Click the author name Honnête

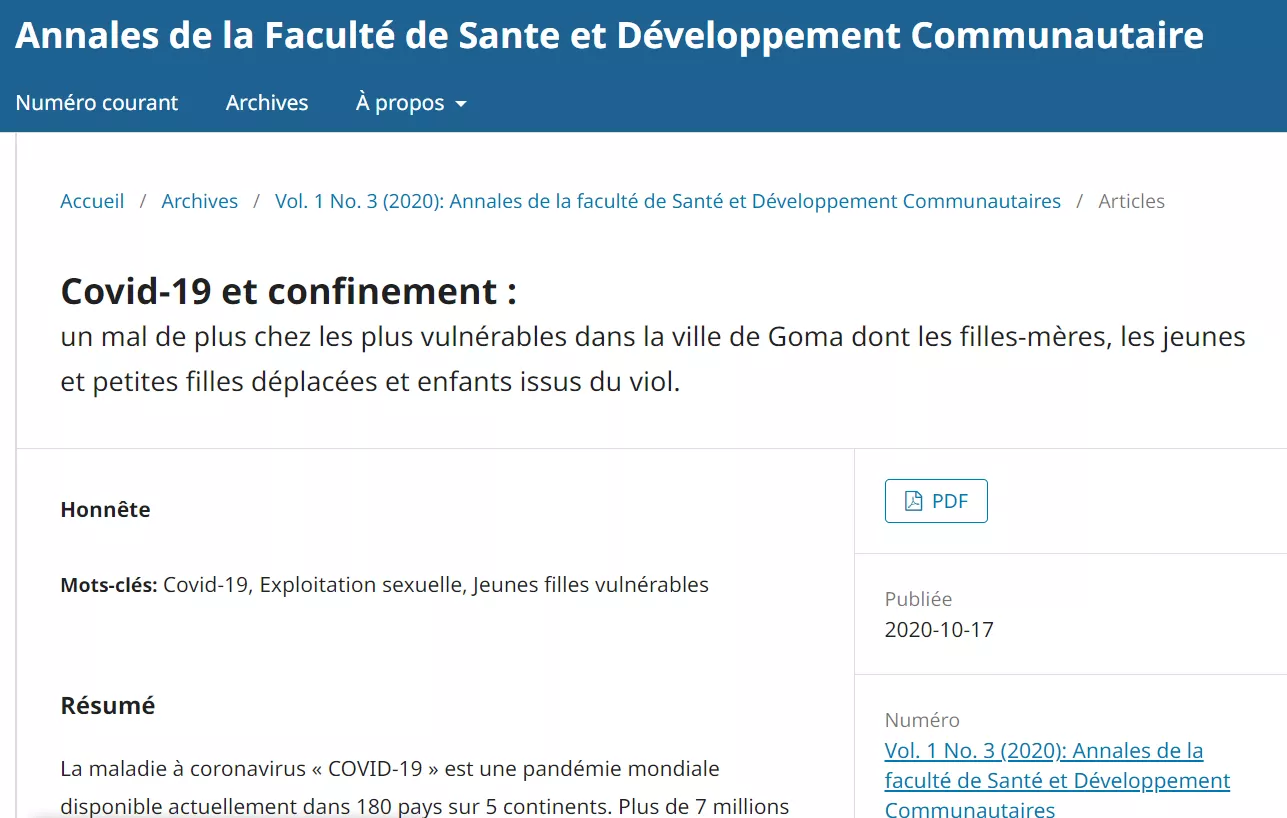pos(105,509)
